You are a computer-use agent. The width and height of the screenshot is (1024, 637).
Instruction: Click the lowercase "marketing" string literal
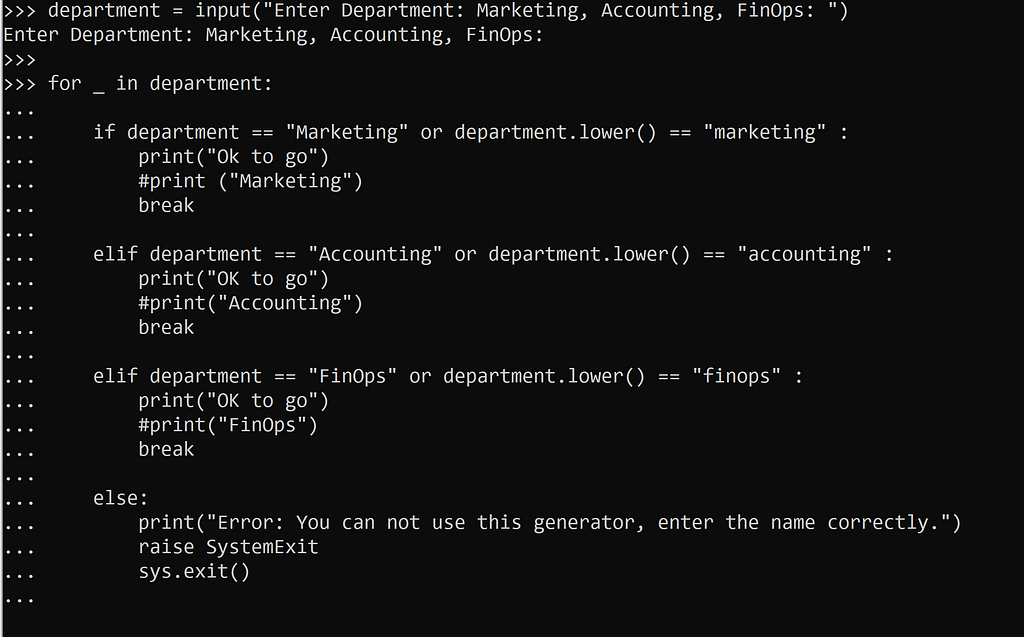pyautogui.click(x=764, y=133)
